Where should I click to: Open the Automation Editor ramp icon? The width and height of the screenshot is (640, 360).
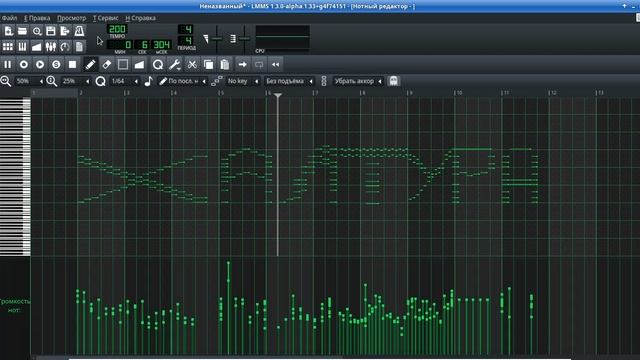click(x=37, y=47)
